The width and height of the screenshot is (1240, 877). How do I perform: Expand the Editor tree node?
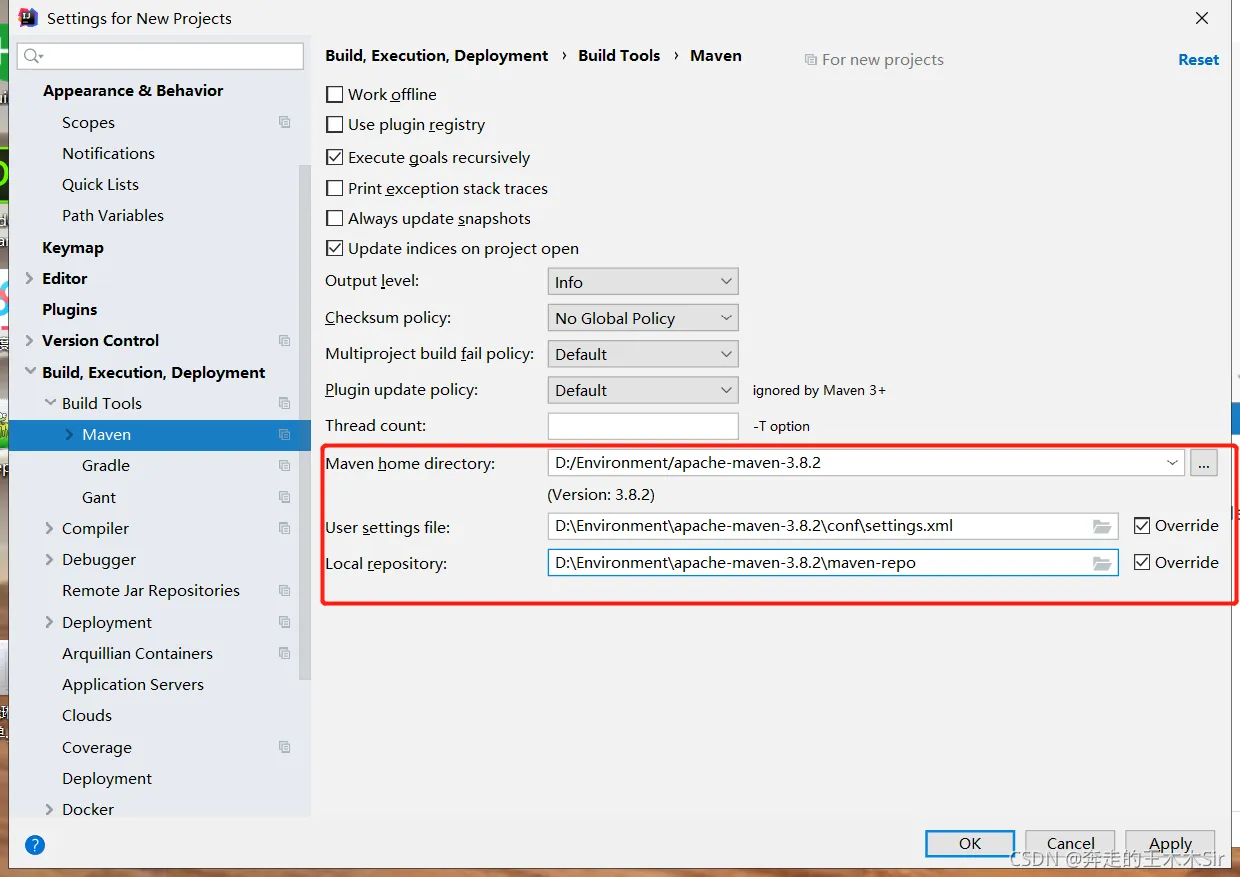[x=29, y=278]
